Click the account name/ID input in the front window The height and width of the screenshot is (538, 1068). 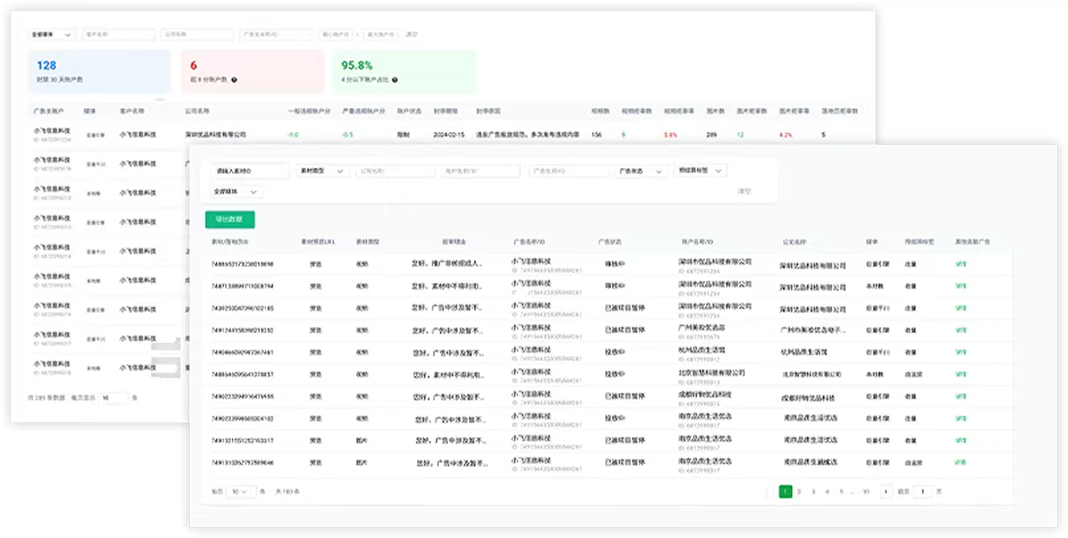481,172
